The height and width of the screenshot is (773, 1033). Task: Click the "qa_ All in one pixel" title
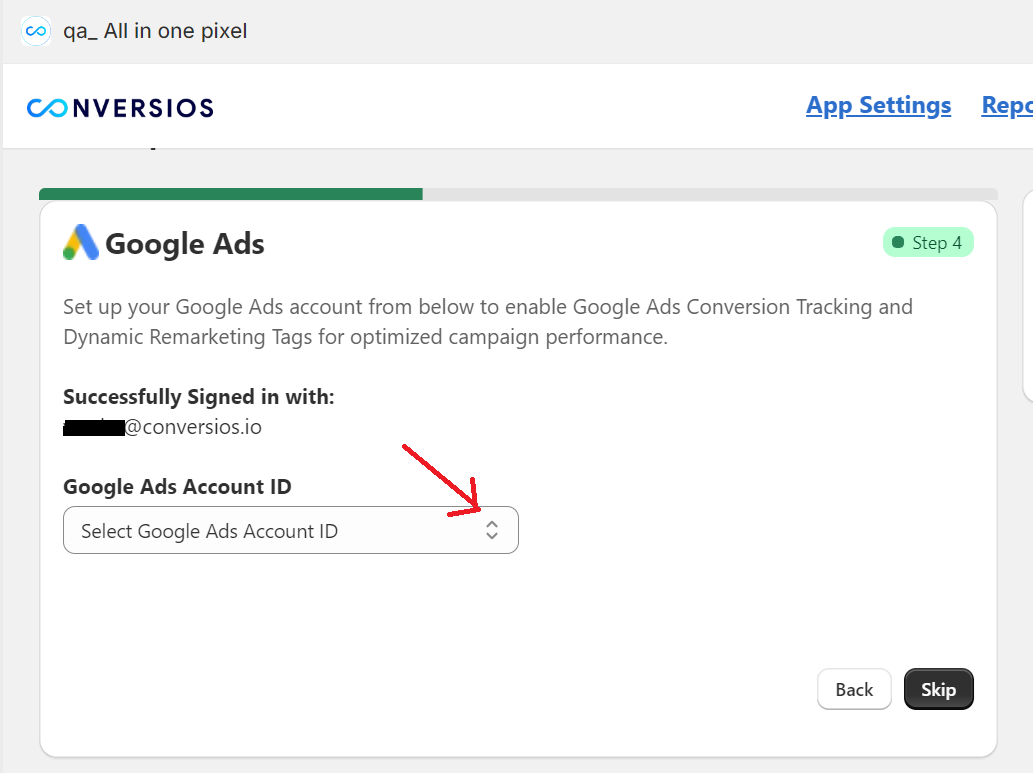point(155,31)
